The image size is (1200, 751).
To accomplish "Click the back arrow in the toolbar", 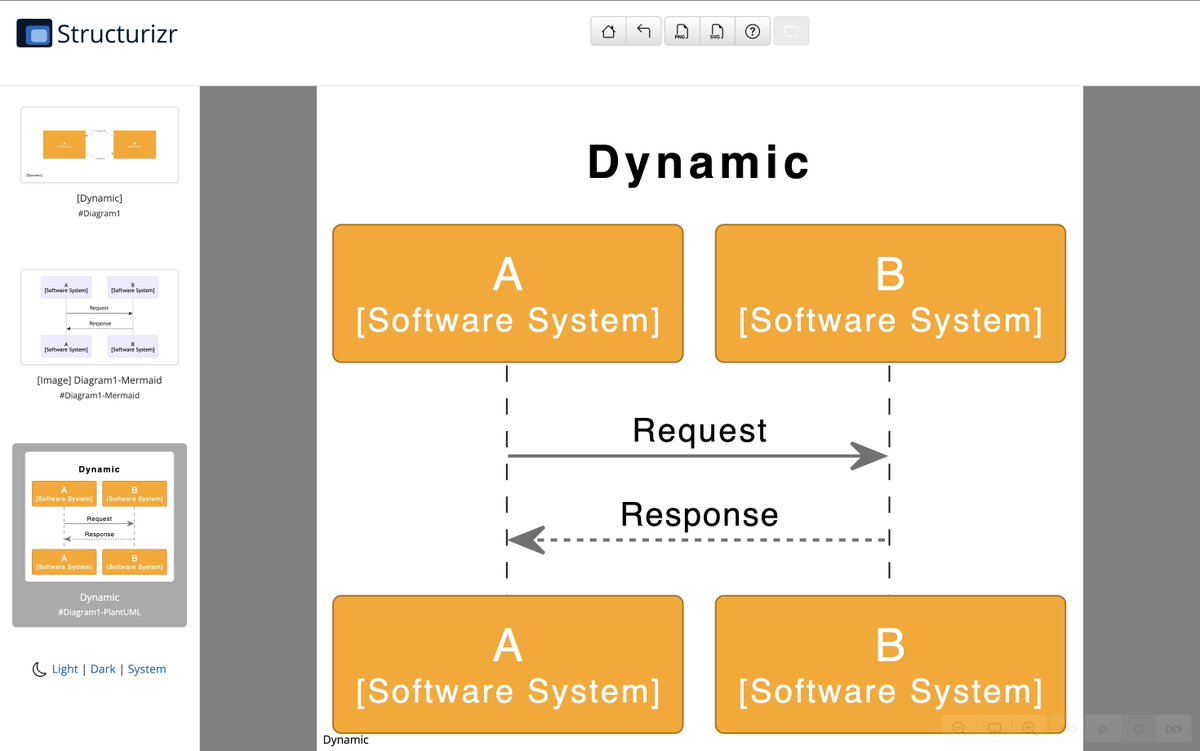I will pos(644,31).
